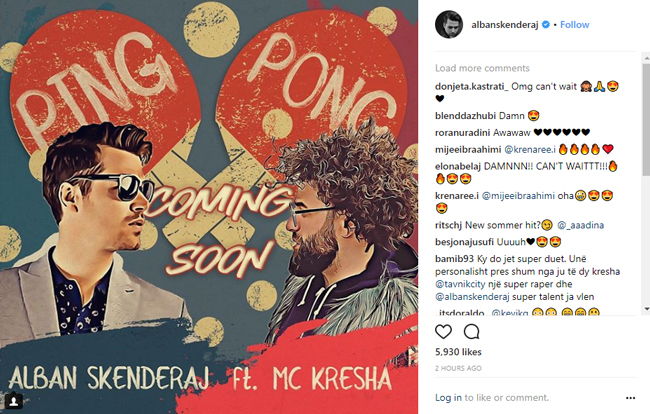
Task: Click the heart like icon
Action: 443,332
